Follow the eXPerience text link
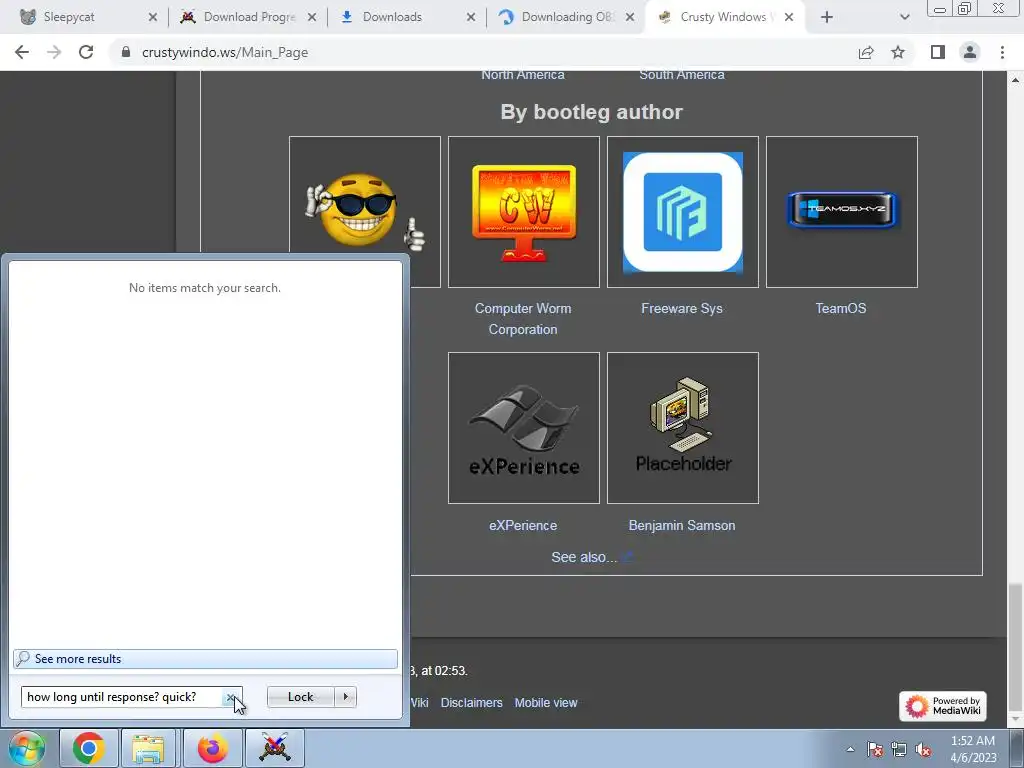This screenshot has width=1024, height=768. pos(523,525)
